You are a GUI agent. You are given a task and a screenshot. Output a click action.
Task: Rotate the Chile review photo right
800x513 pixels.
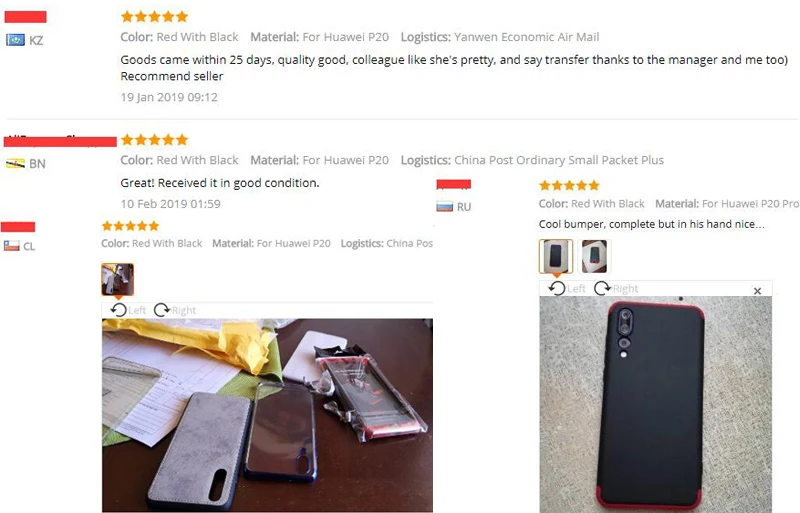(x=175, y=310)
